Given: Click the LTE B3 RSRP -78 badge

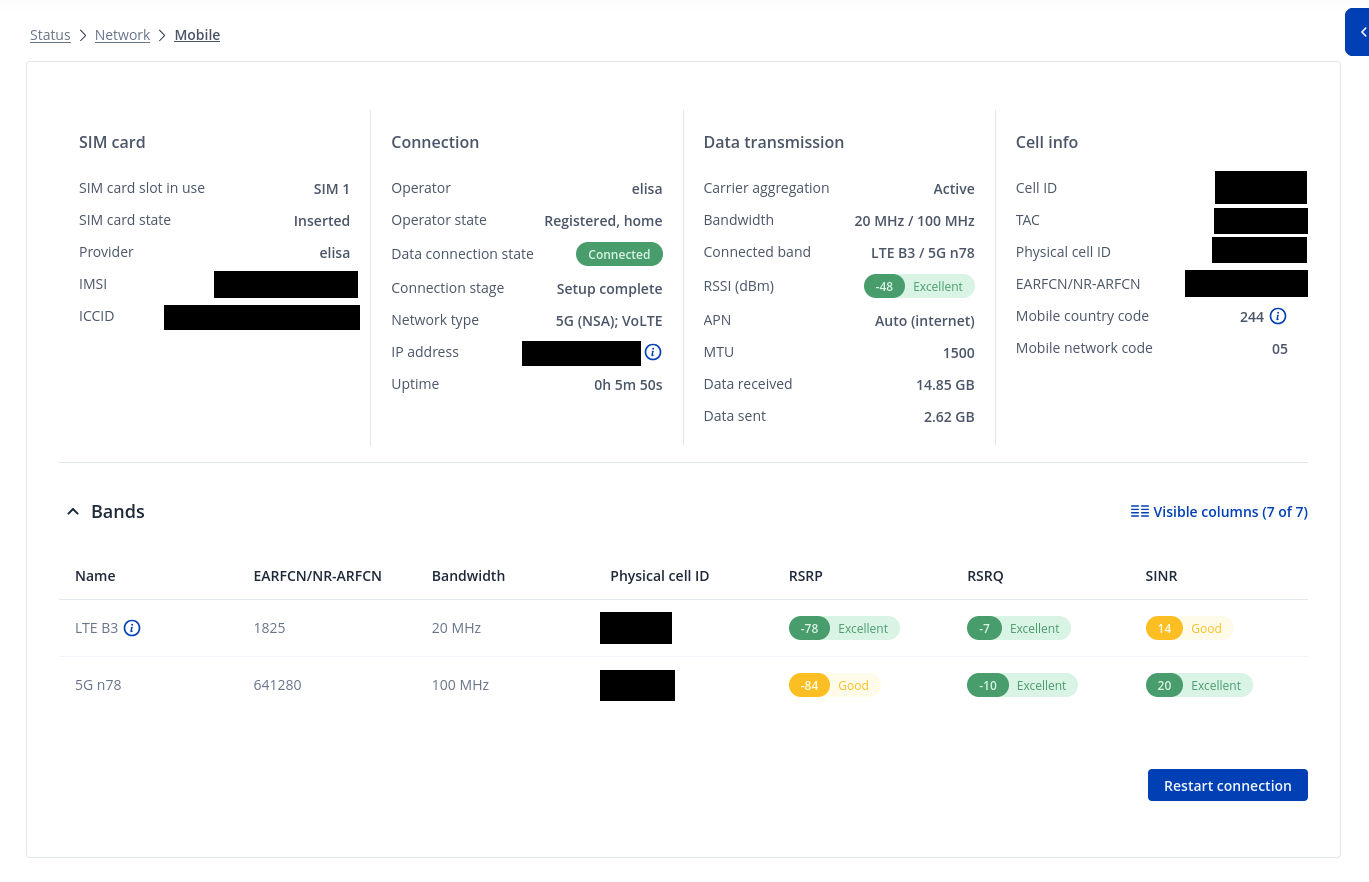Looking at the screenshot, I should [x=844, y=628].
